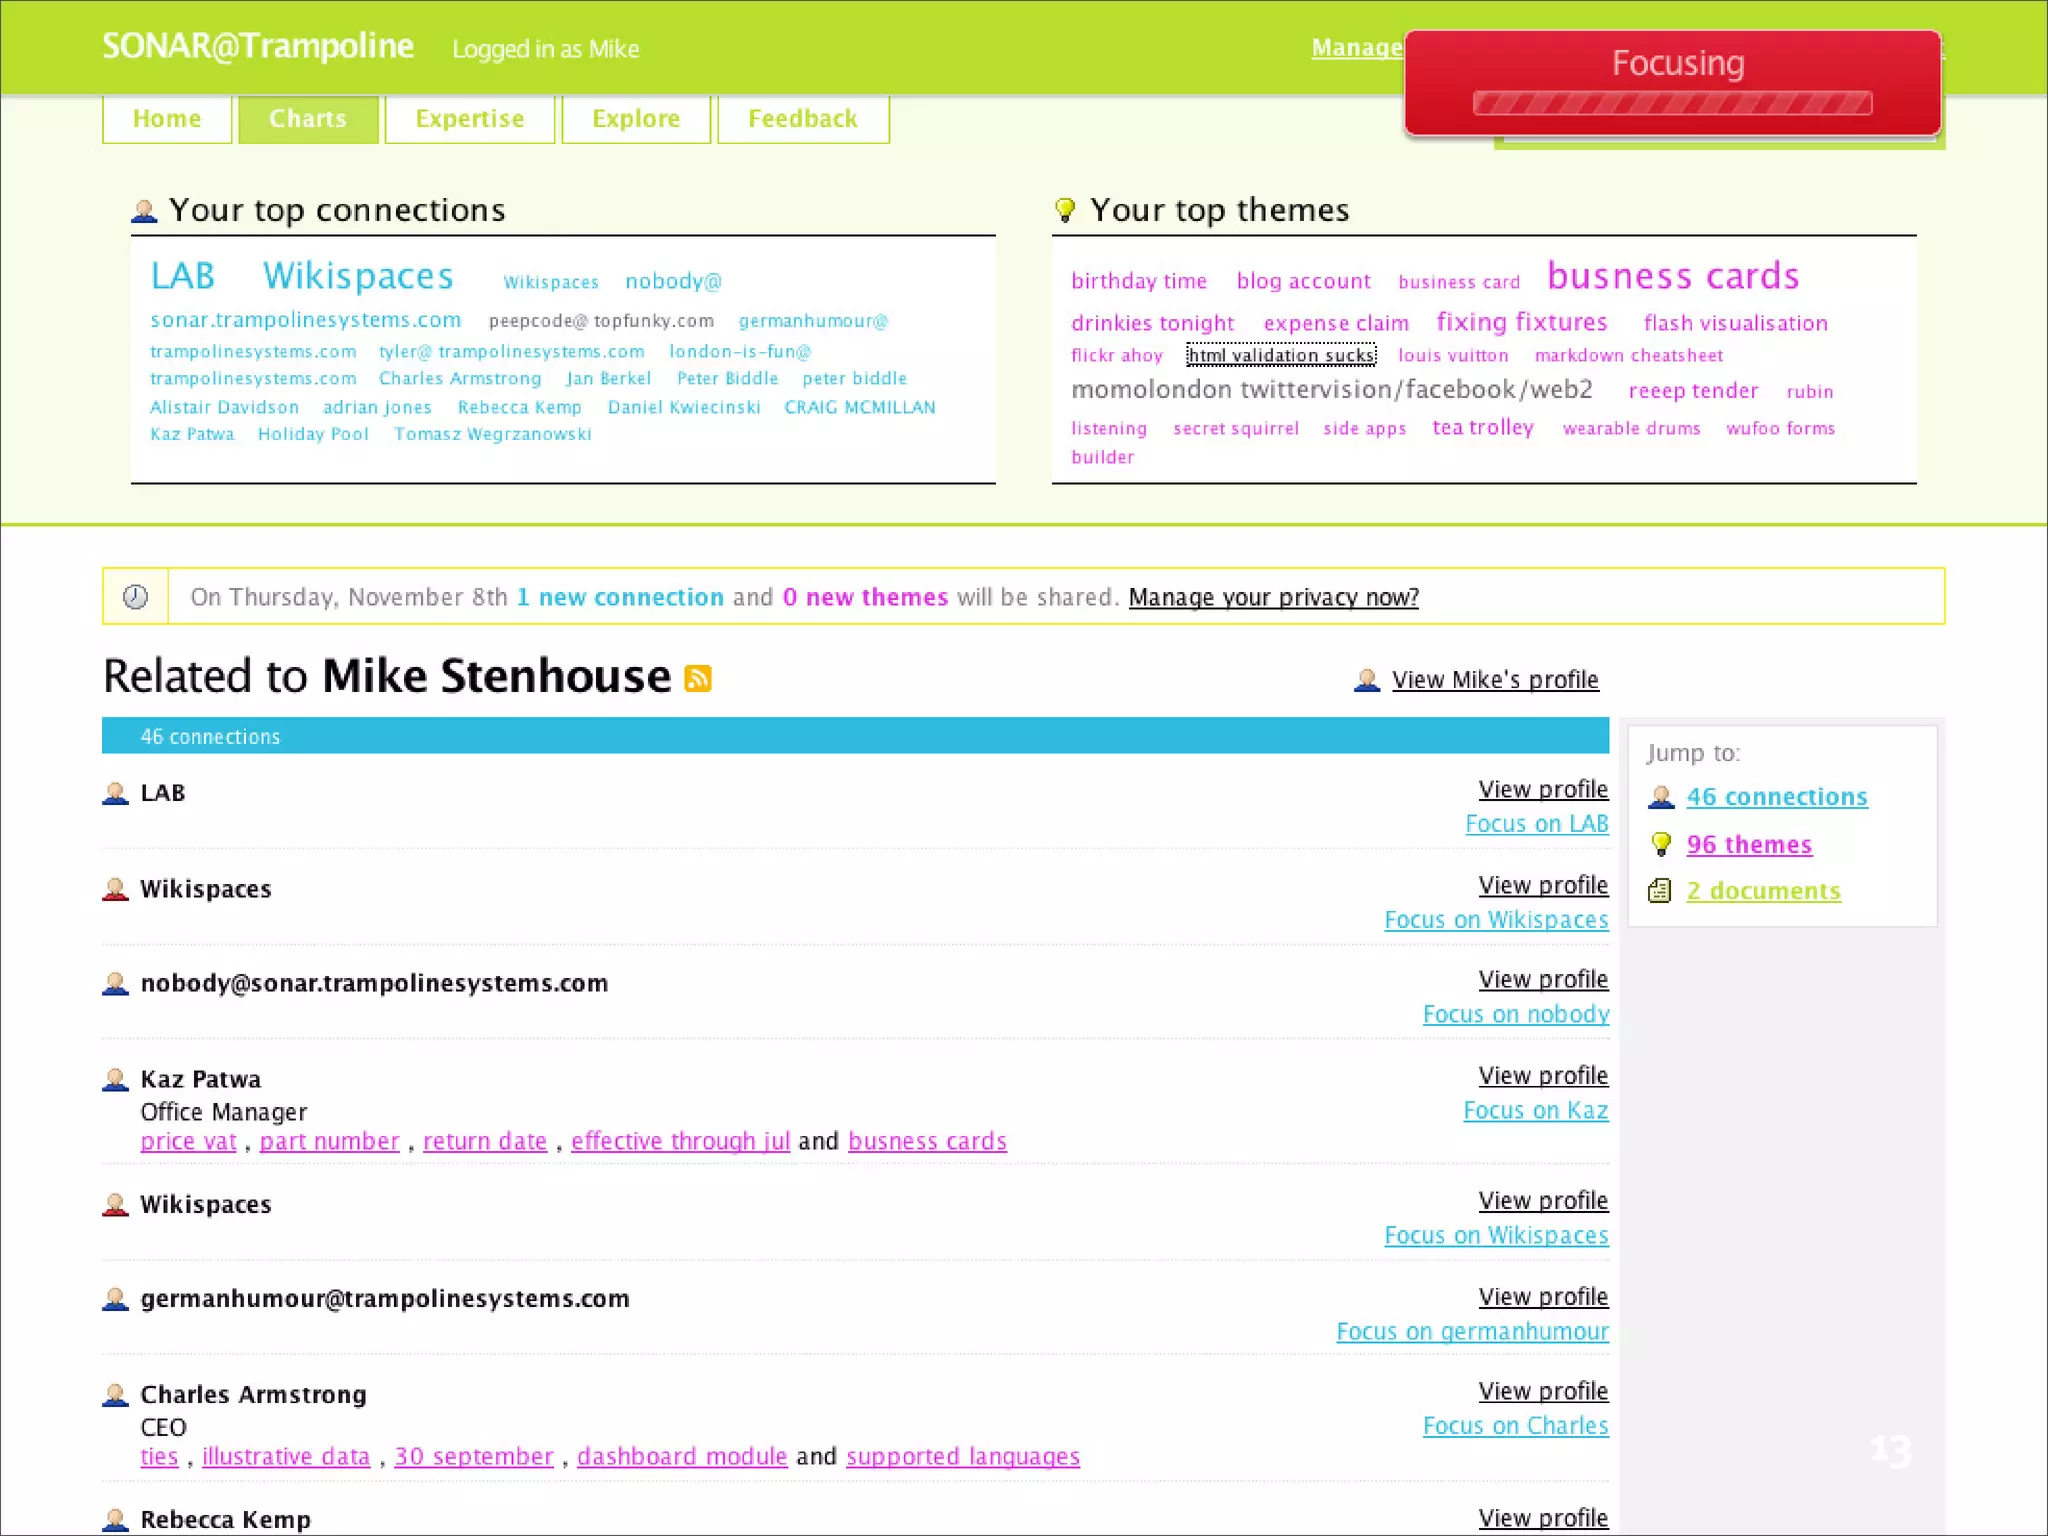Follow the Focus on LAB link
The height and width of the screenshot is (1536, 2048).
tap(1536, 824)
